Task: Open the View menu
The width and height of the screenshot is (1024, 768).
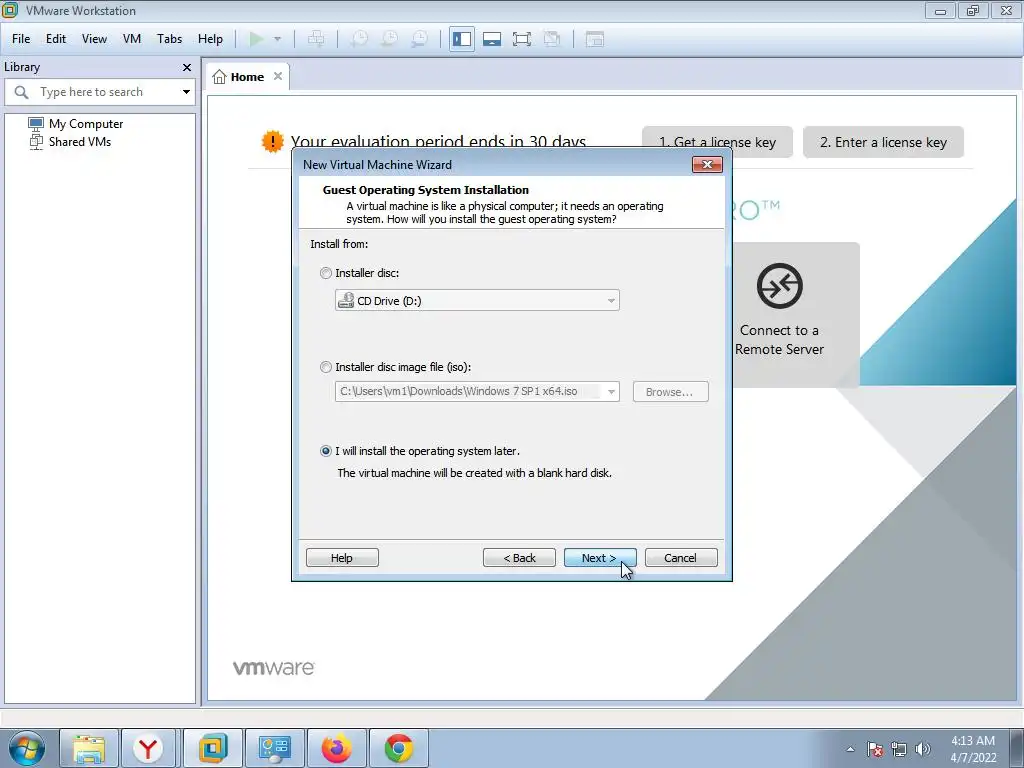Action: 94,39
